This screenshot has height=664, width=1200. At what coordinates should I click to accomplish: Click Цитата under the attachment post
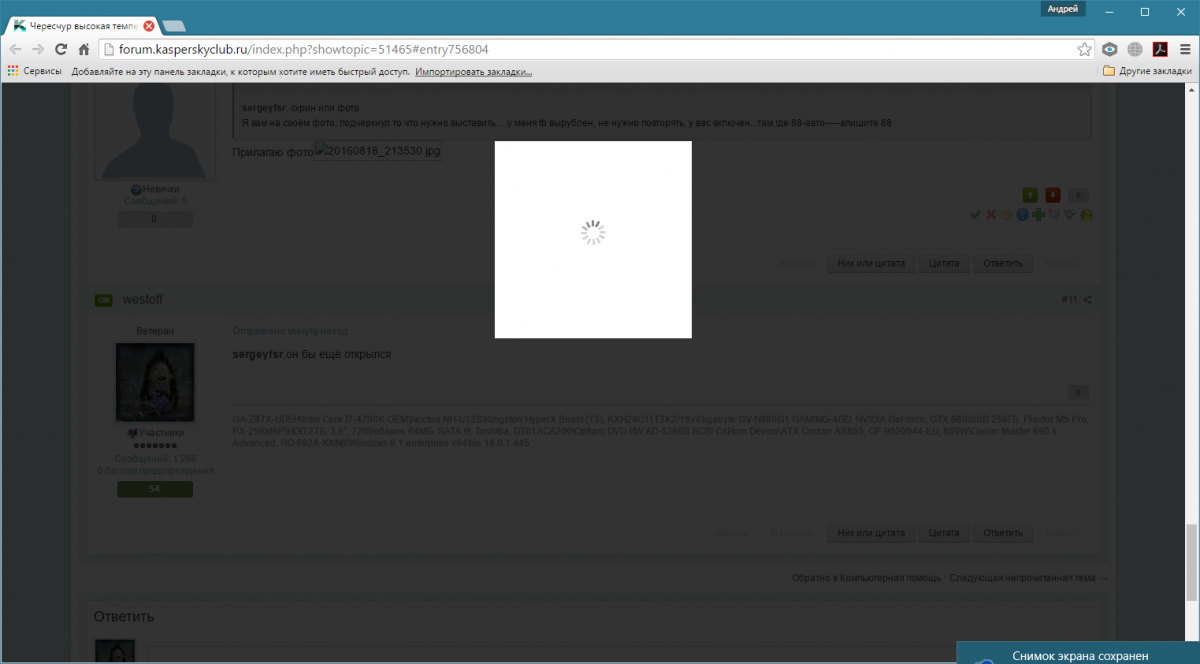pos(944,264)
